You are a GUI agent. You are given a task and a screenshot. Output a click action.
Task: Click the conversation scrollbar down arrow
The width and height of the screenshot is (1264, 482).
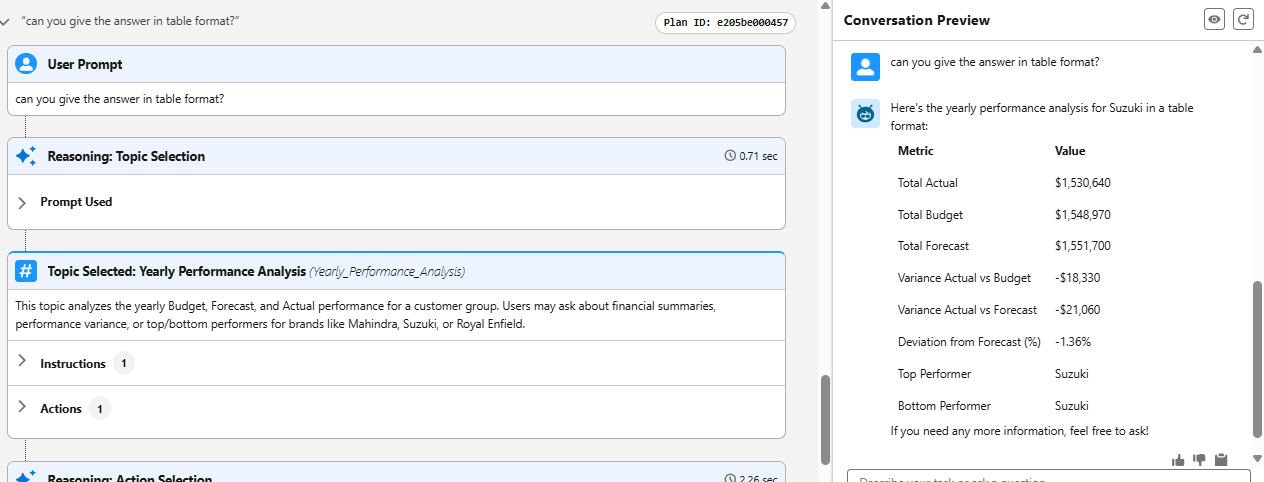click(1257, 459)
